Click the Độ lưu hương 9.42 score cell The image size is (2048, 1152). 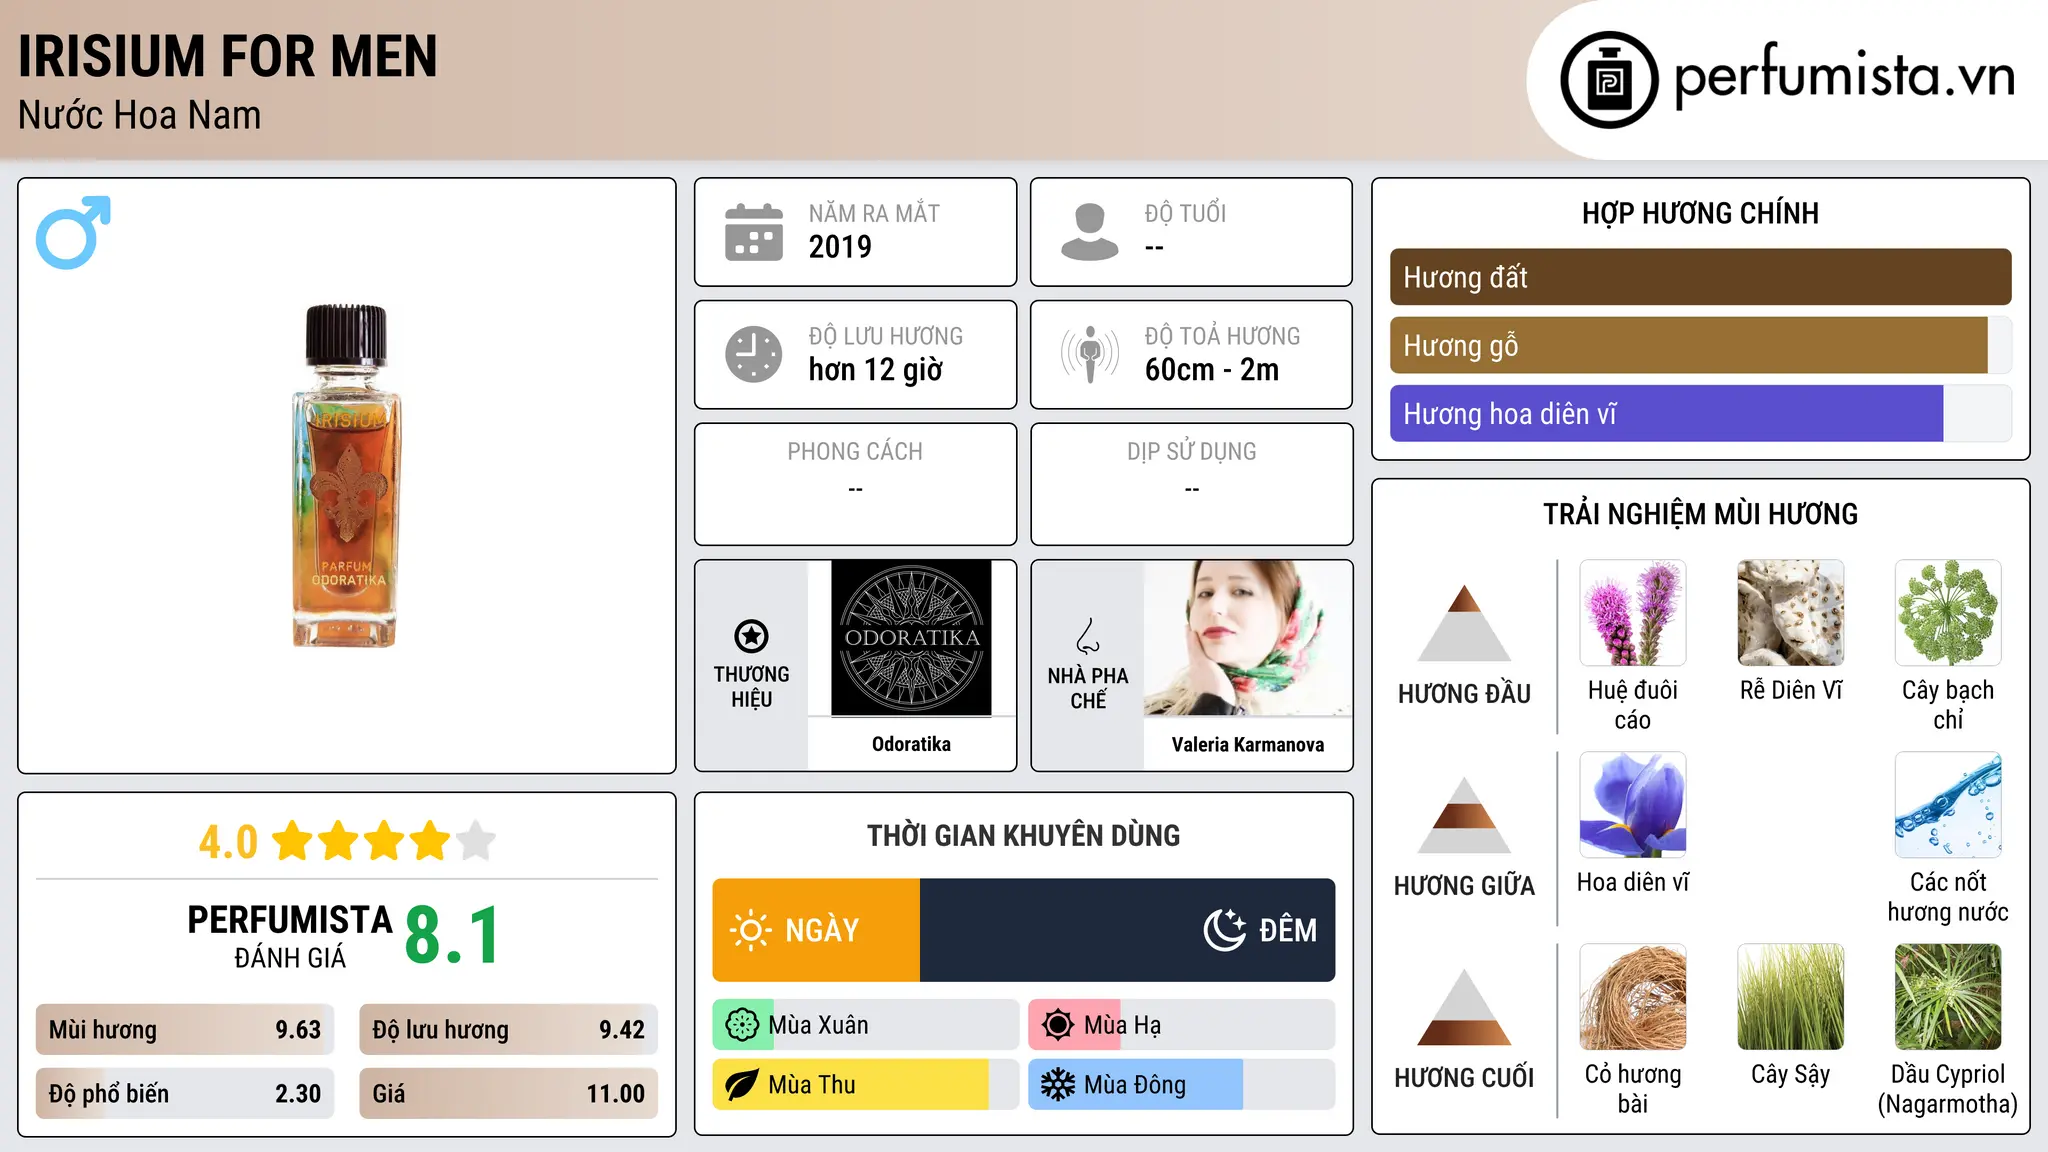(508, 1030)
